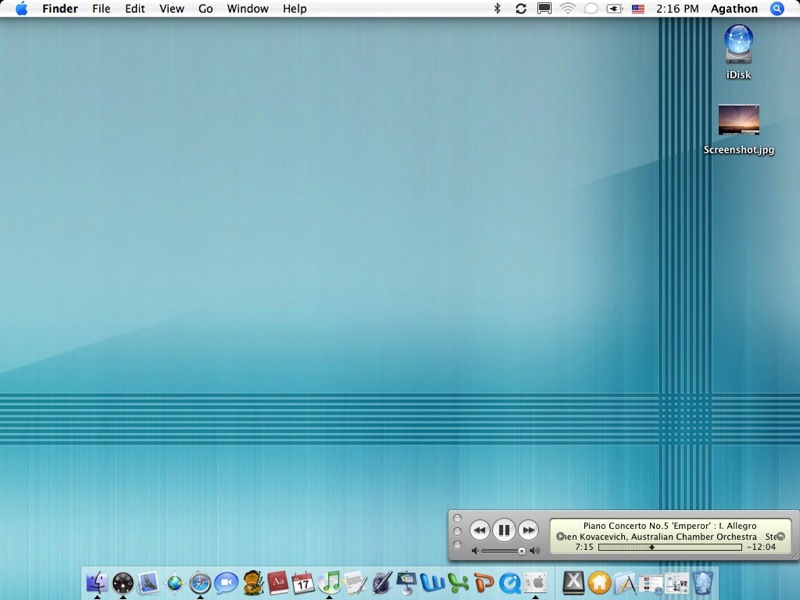Open the Dictionary app in Dock

[x=278, y=582]
